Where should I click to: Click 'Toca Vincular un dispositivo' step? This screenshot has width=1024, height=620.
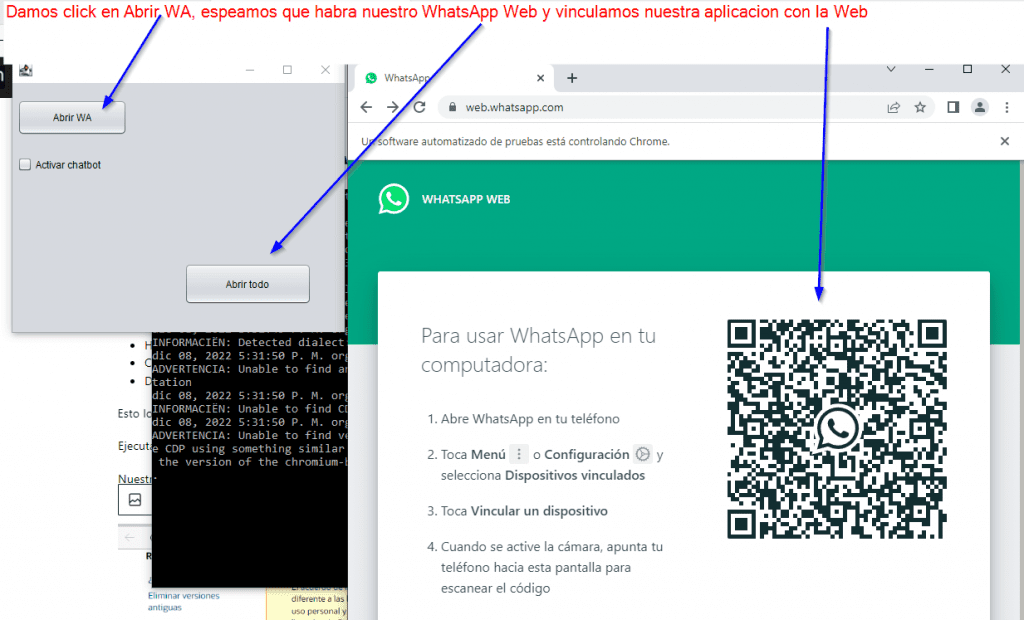point(524,511)
